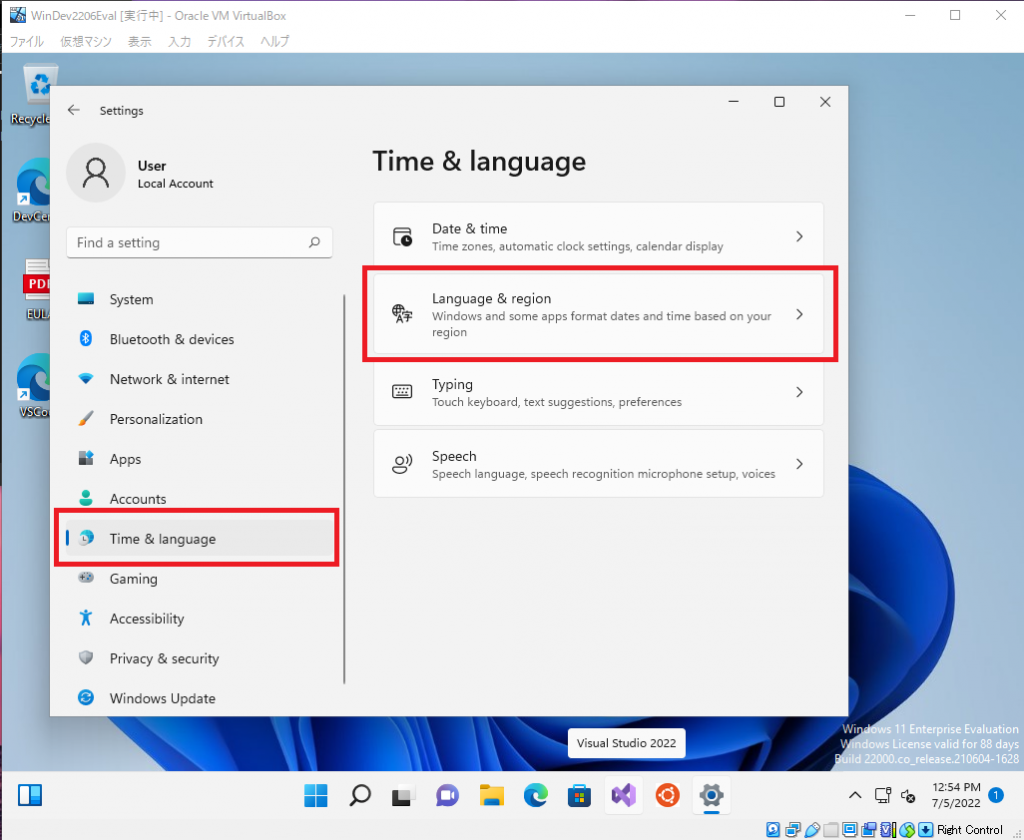The width and height of the screenshot is (1024, 840).
Task: Open Visual Studio from the taskbar
Action: coord(623,795)
